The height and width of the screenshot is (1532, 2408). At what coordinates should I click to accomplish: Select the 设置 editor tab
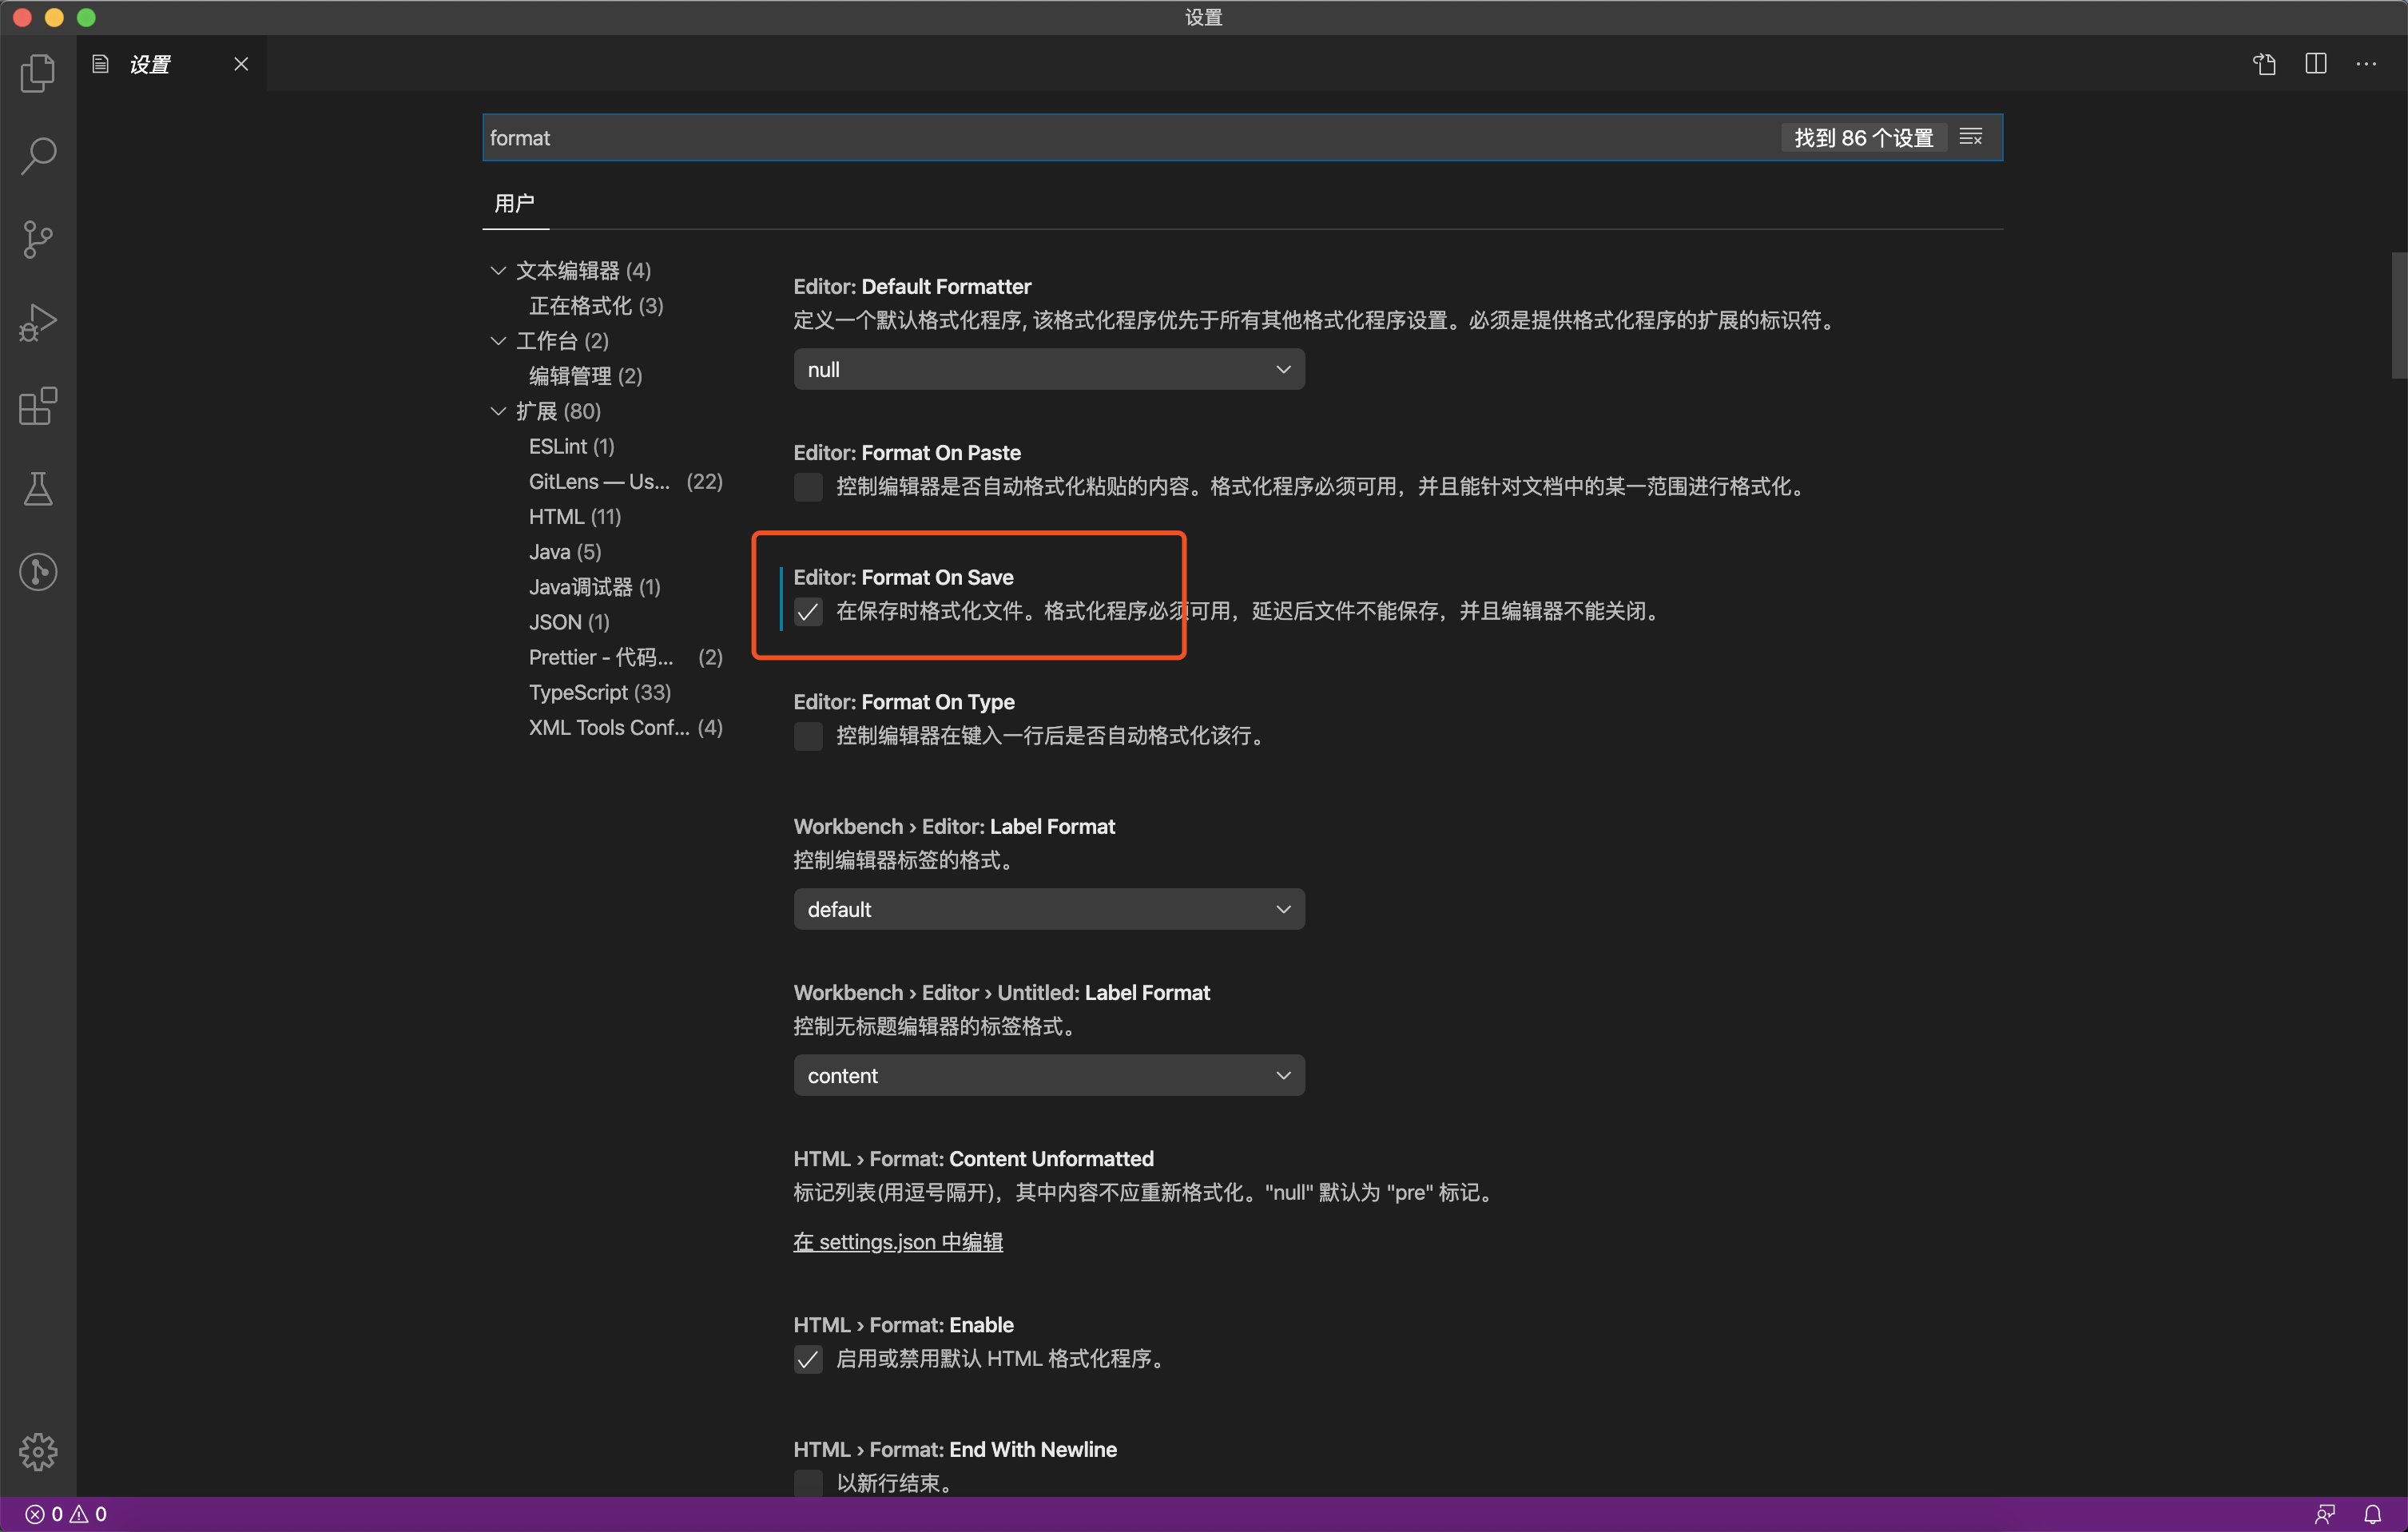coord(152,63)
